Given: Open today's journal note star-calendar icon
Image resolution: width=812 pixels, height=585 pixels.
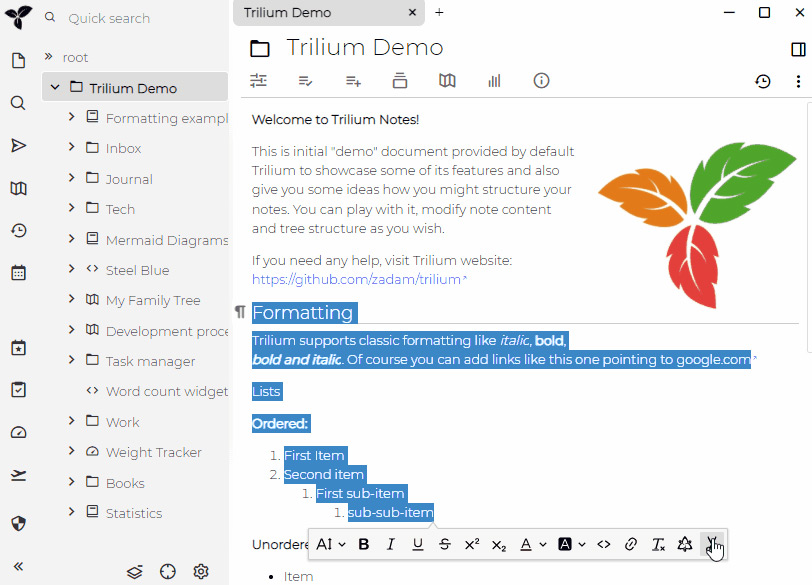Looking at the screenshot, I should coord(19,347).
